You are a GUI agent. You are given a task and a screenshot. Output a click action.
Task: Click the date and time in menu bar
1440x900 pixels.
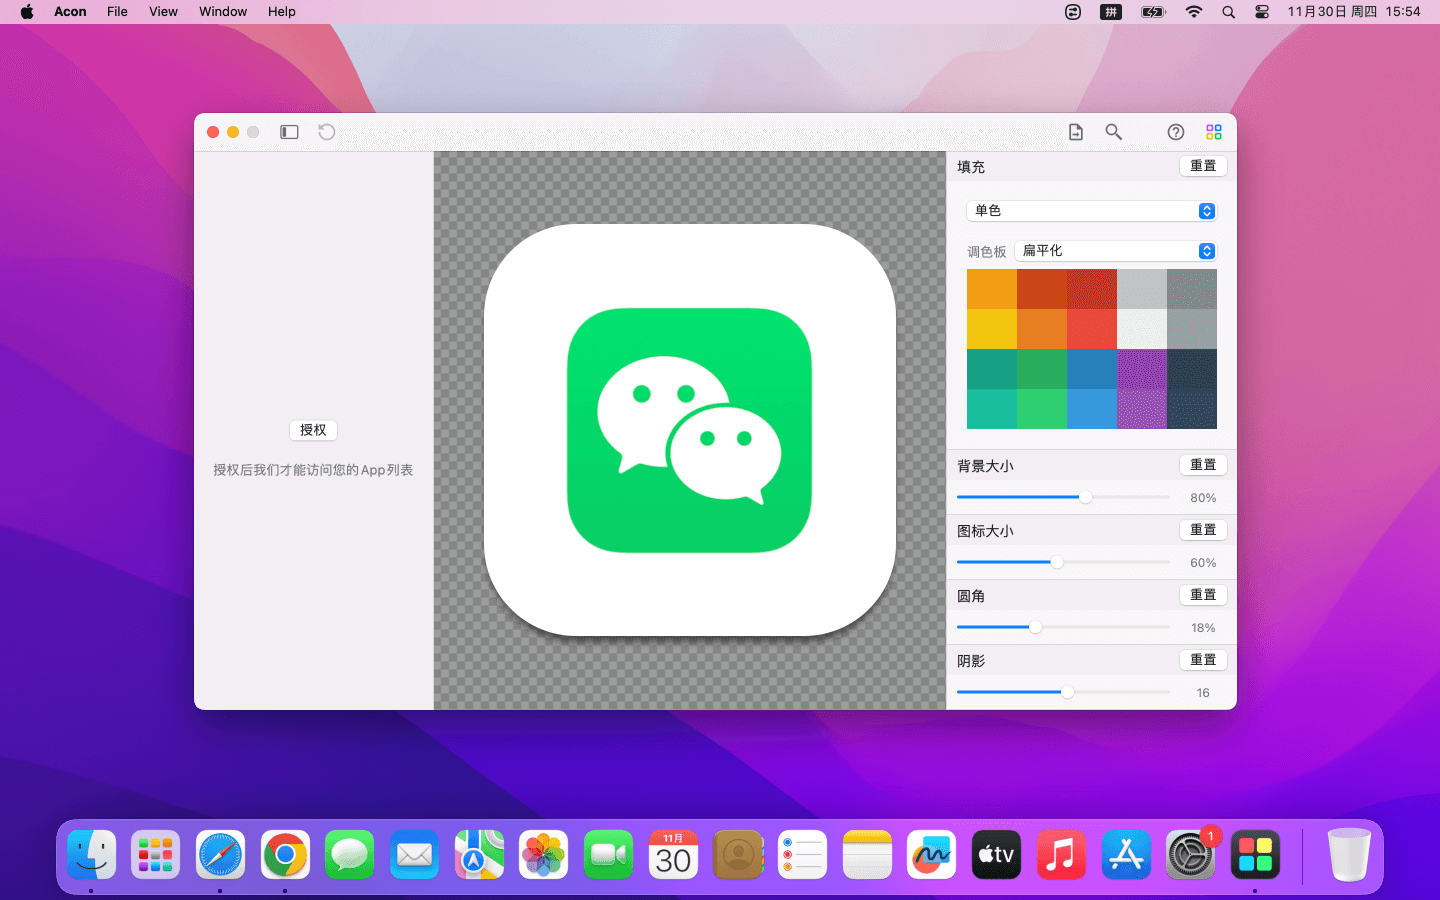1354,12
